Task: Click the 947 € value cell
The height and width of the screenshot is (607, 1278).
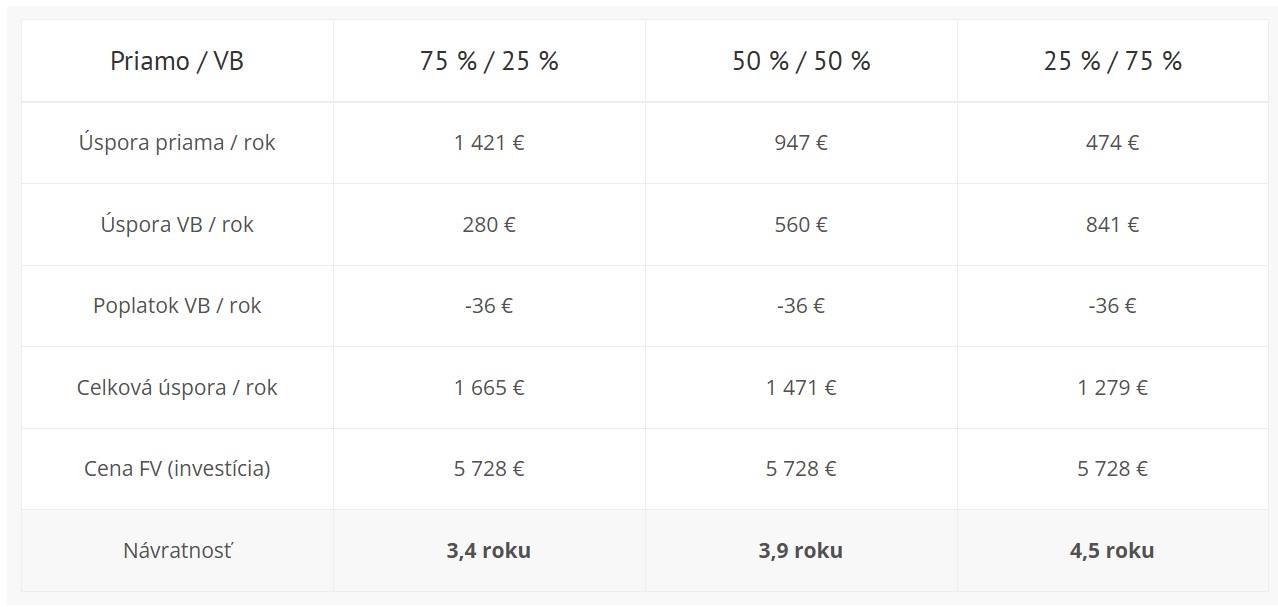Action: click(801, 143)
